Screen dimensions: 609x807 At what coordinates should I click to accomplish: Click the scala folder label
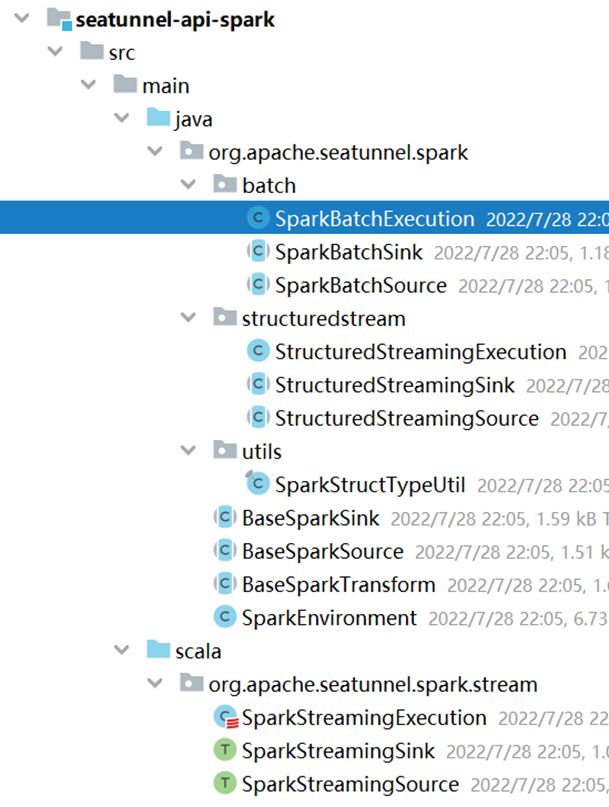pyautogui.click(x=198, y=652)
